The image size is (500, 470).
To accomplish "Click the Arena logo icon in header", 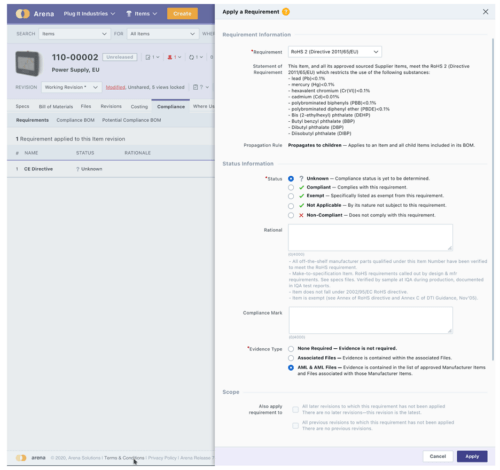I will [23, 14].
